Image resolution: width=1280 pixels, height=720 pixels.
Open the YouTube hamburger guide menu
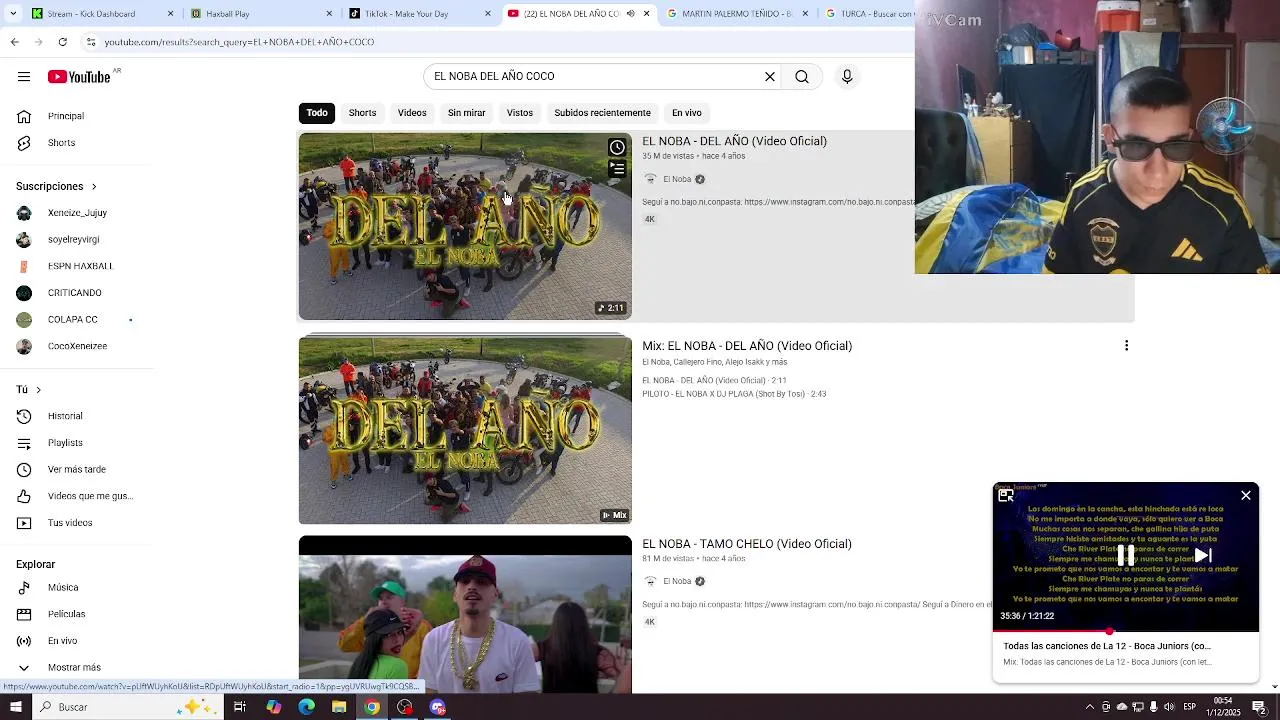coord(24,77)
